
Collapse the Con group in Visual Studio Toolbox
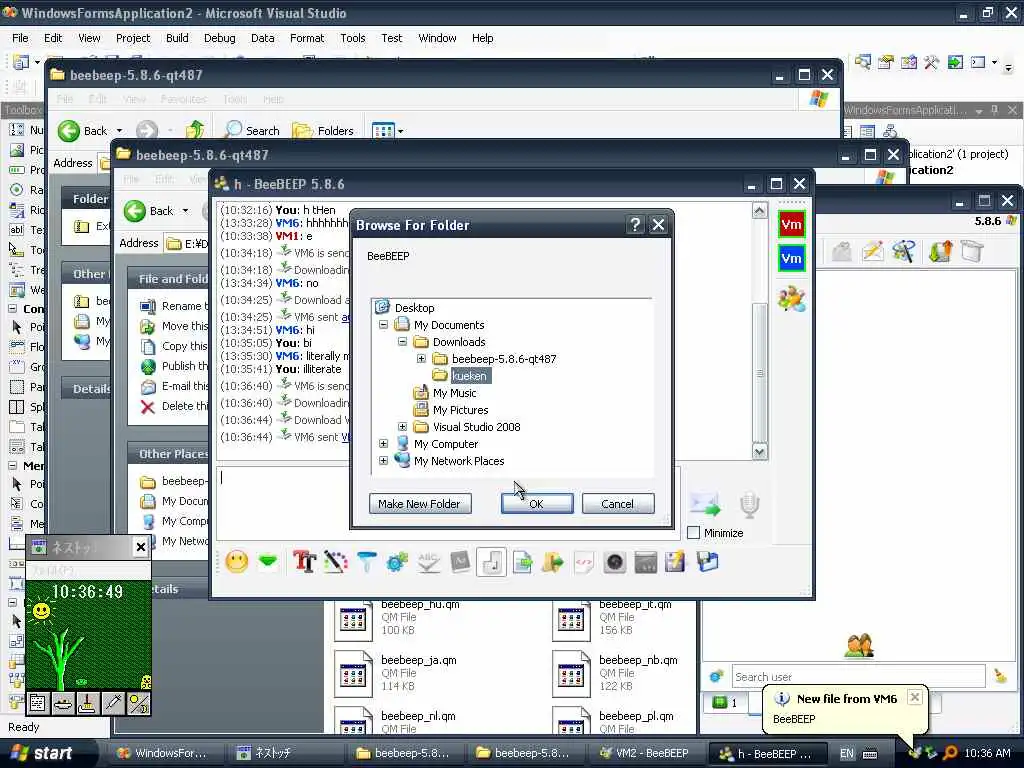[x=12, y=308]
